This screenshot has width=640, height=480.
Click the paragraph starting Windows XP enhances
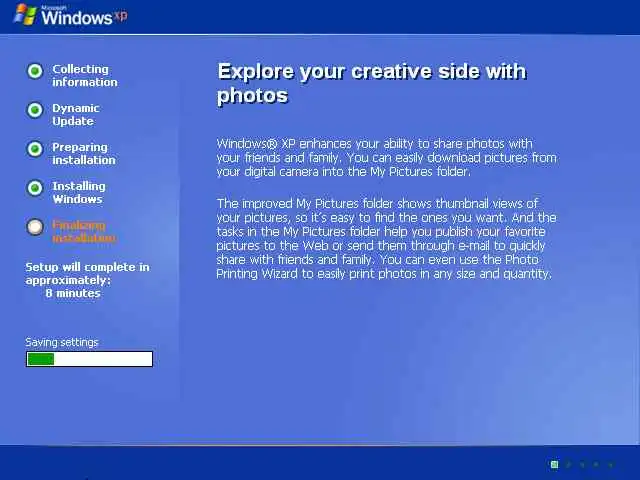point(387,158)
